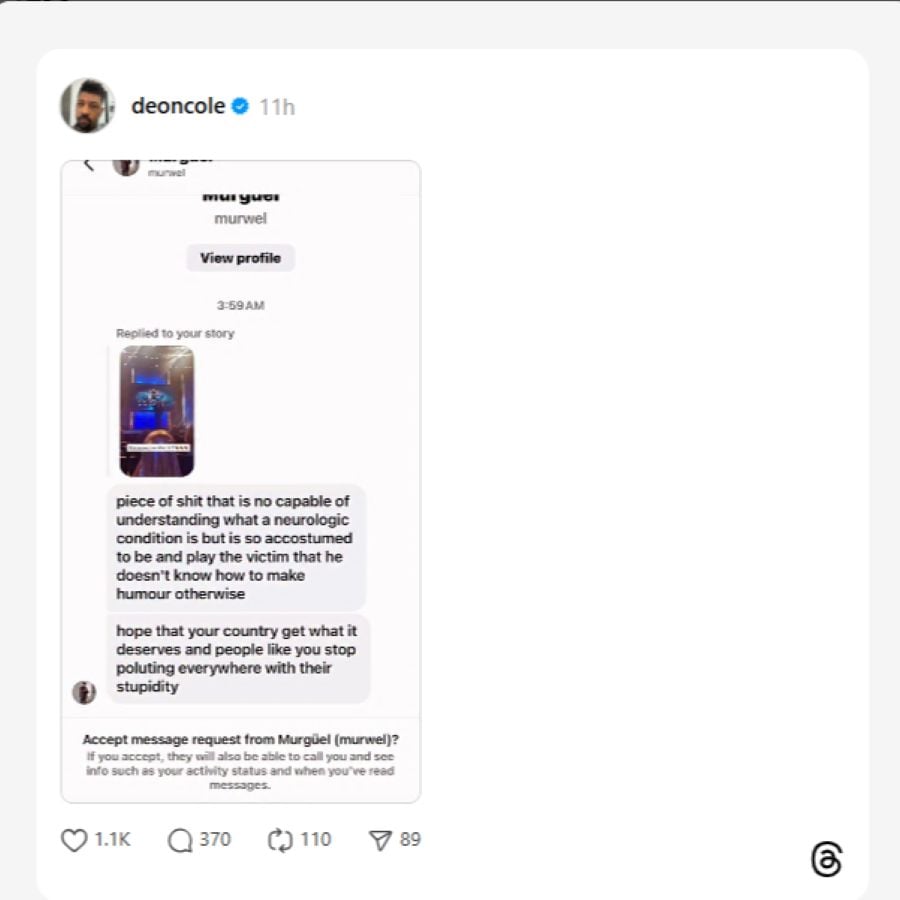Click the Threads logo

tap(827, 859)
